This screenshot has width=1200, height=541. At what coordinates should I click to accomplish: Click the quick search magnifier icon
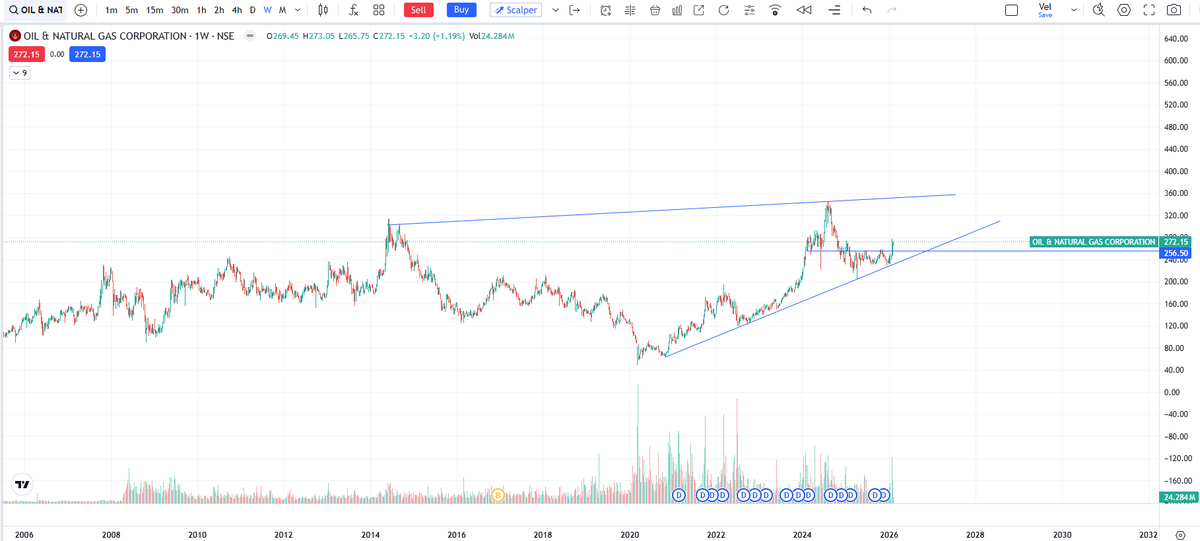pos(1098,10)
